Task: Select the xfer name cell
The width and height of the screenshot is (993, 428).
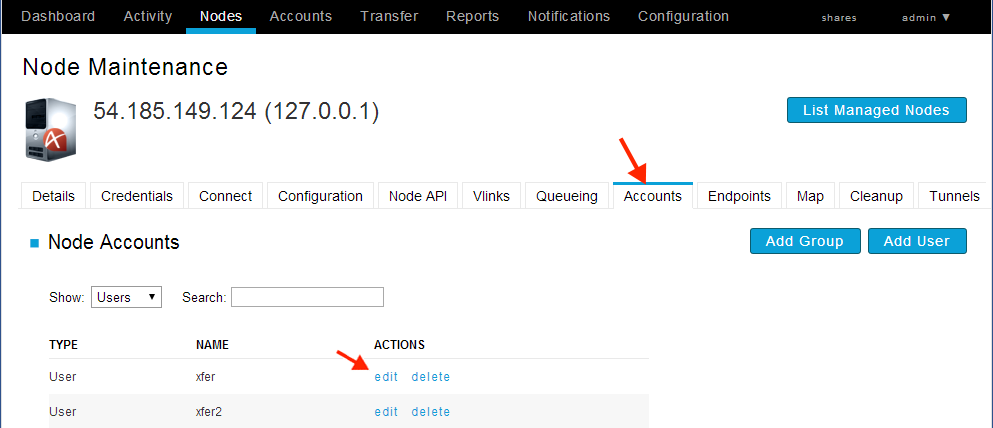Action: pyautogui.click(x=206, y=377)
